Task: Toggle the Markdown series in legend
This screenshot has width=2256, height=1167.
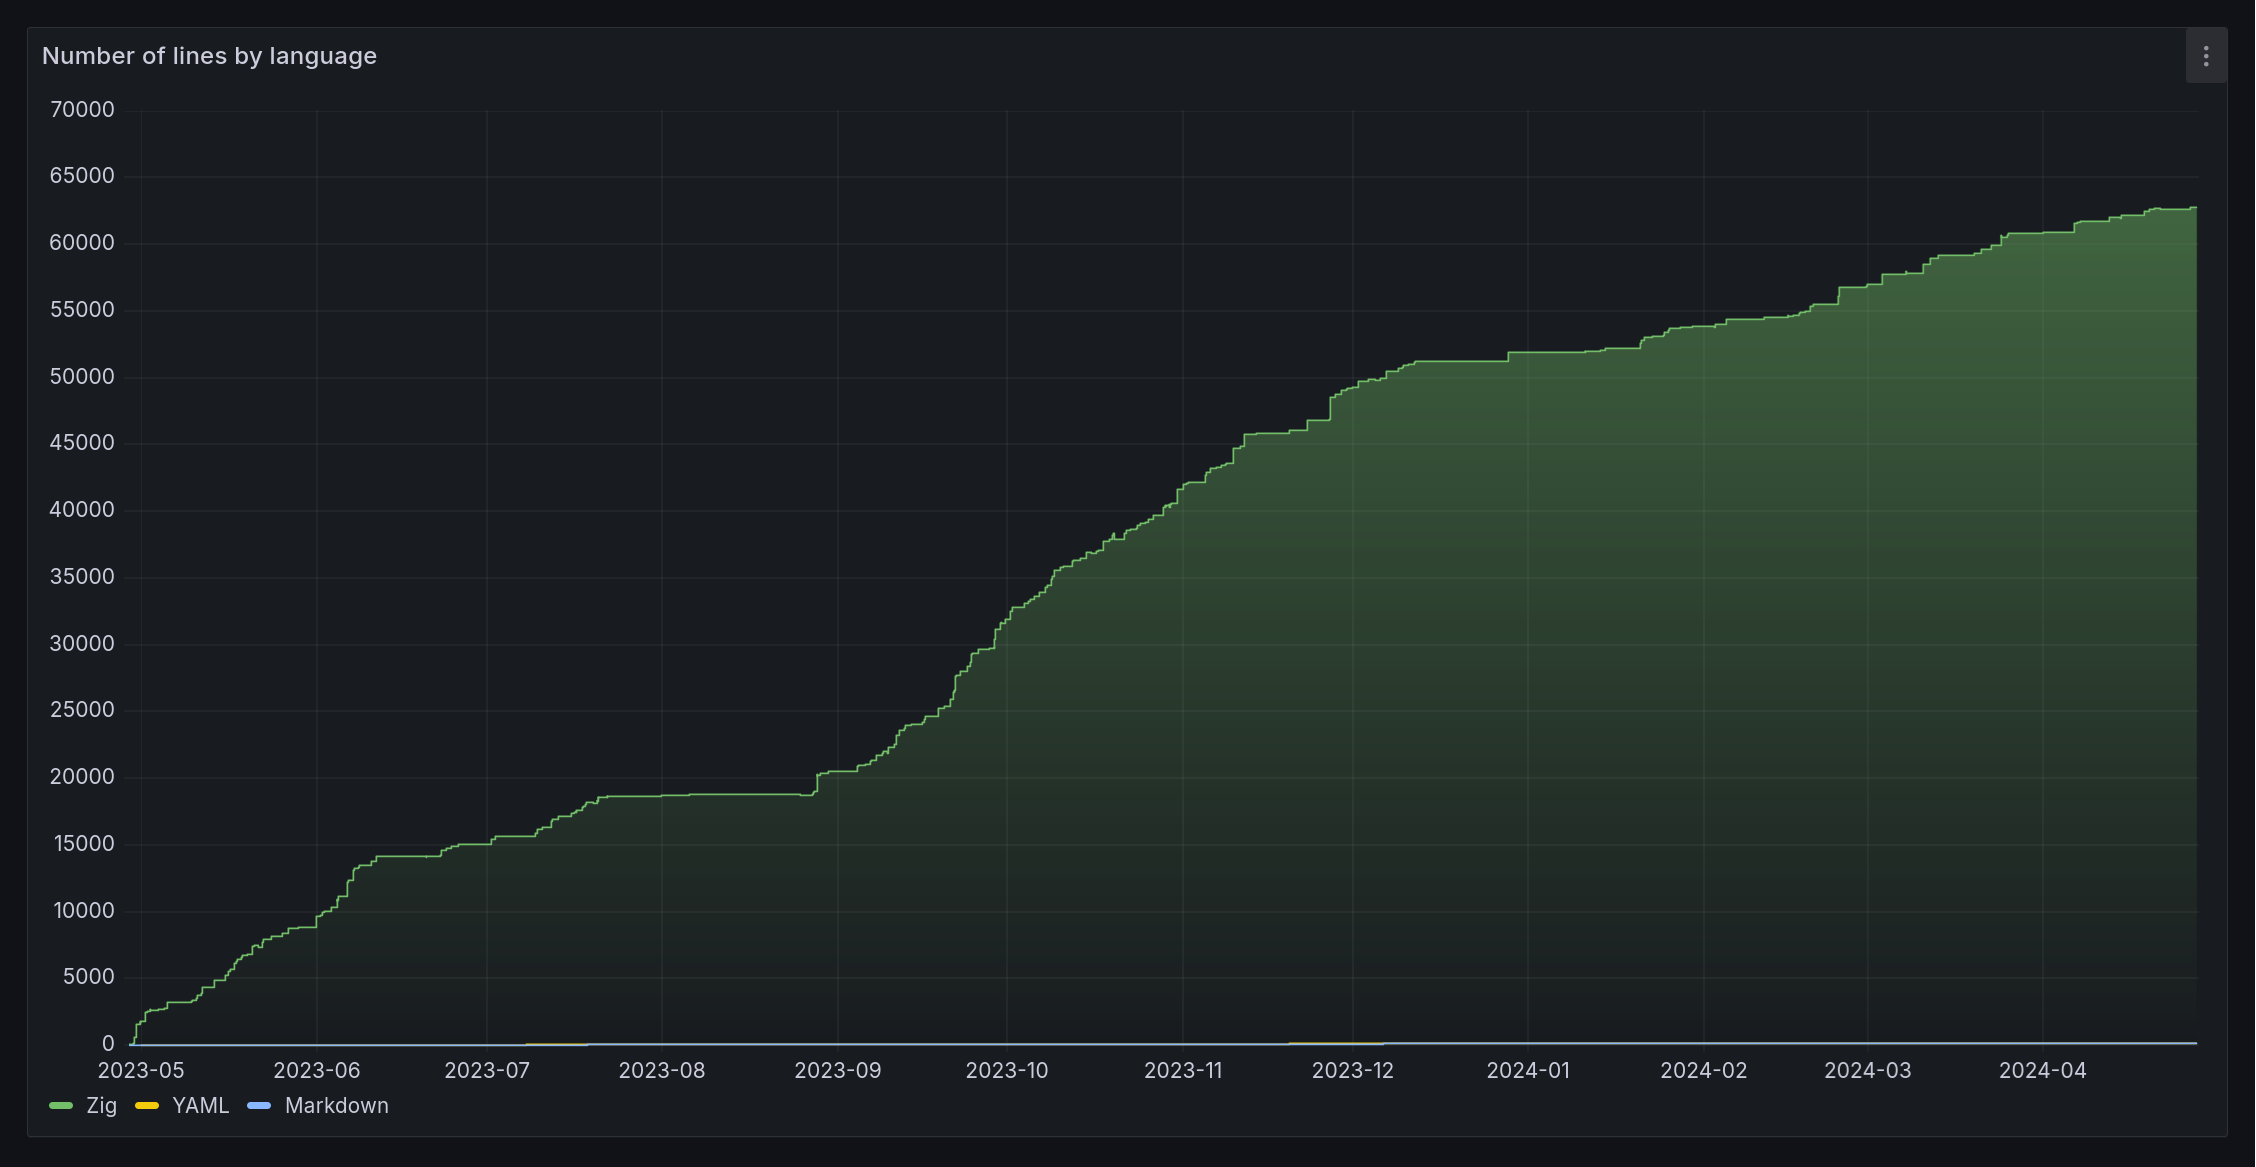Action: tap(336, 1106)
